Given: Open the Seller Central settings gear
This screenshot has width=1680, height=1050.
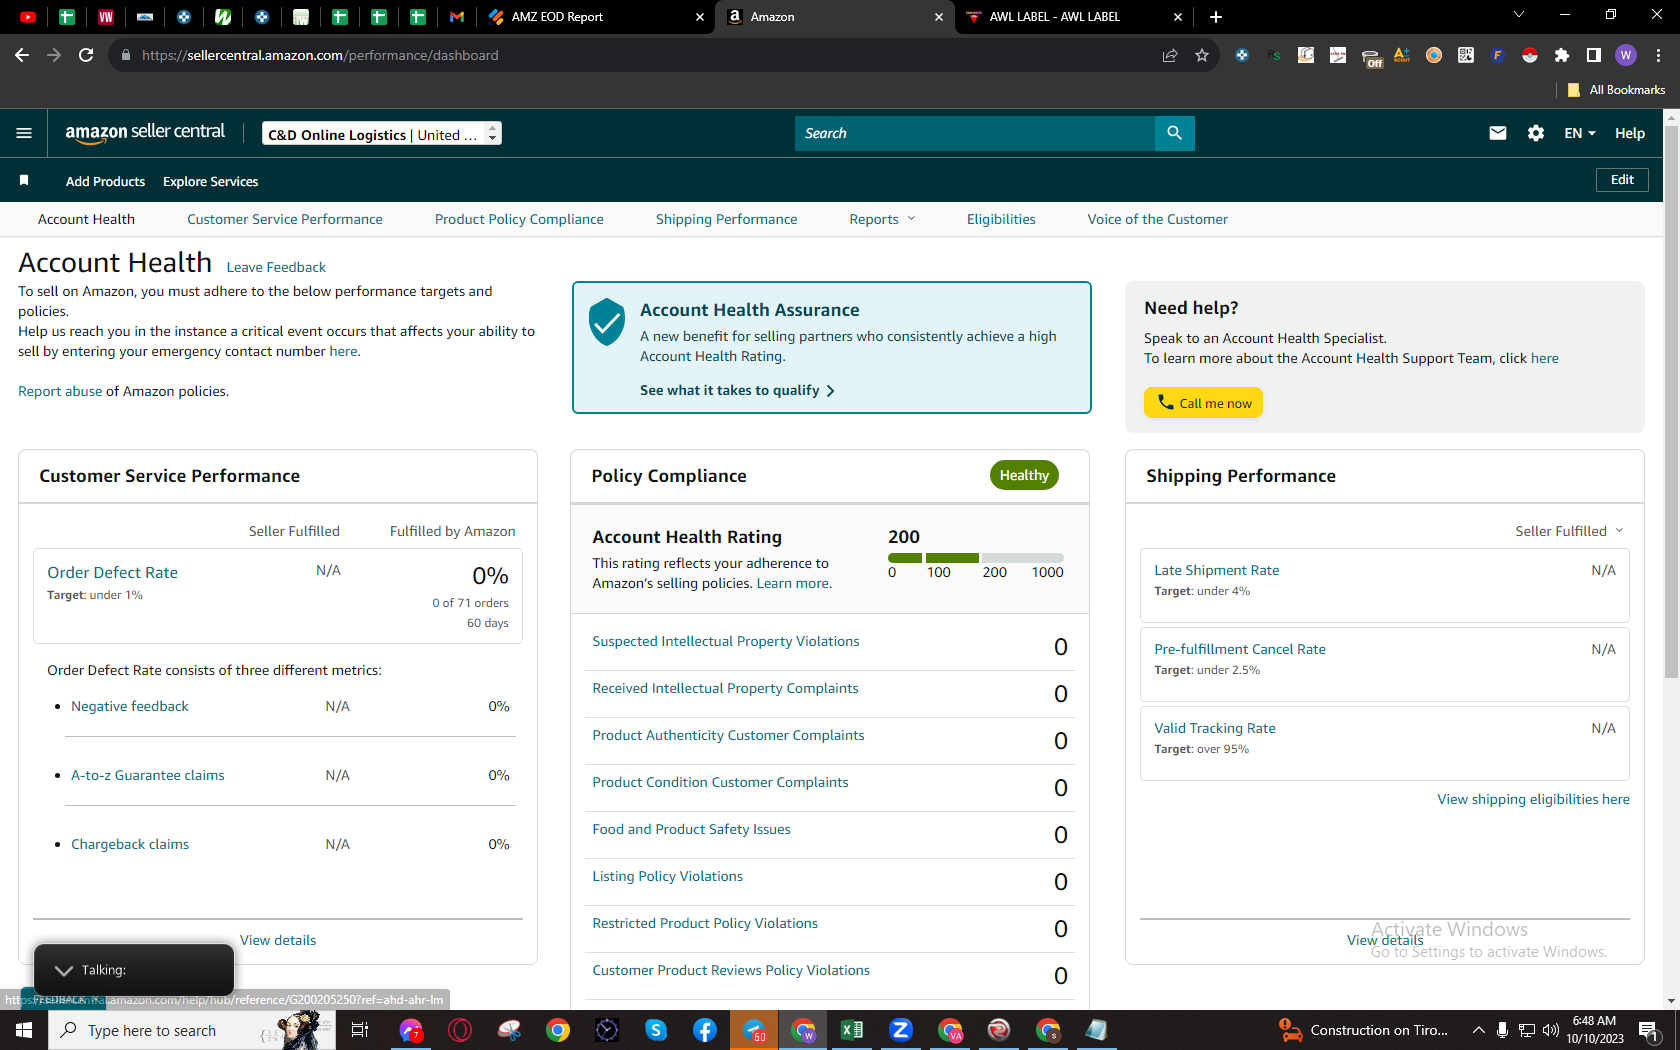Looking at the screenshot, I should pos(1536,133).
